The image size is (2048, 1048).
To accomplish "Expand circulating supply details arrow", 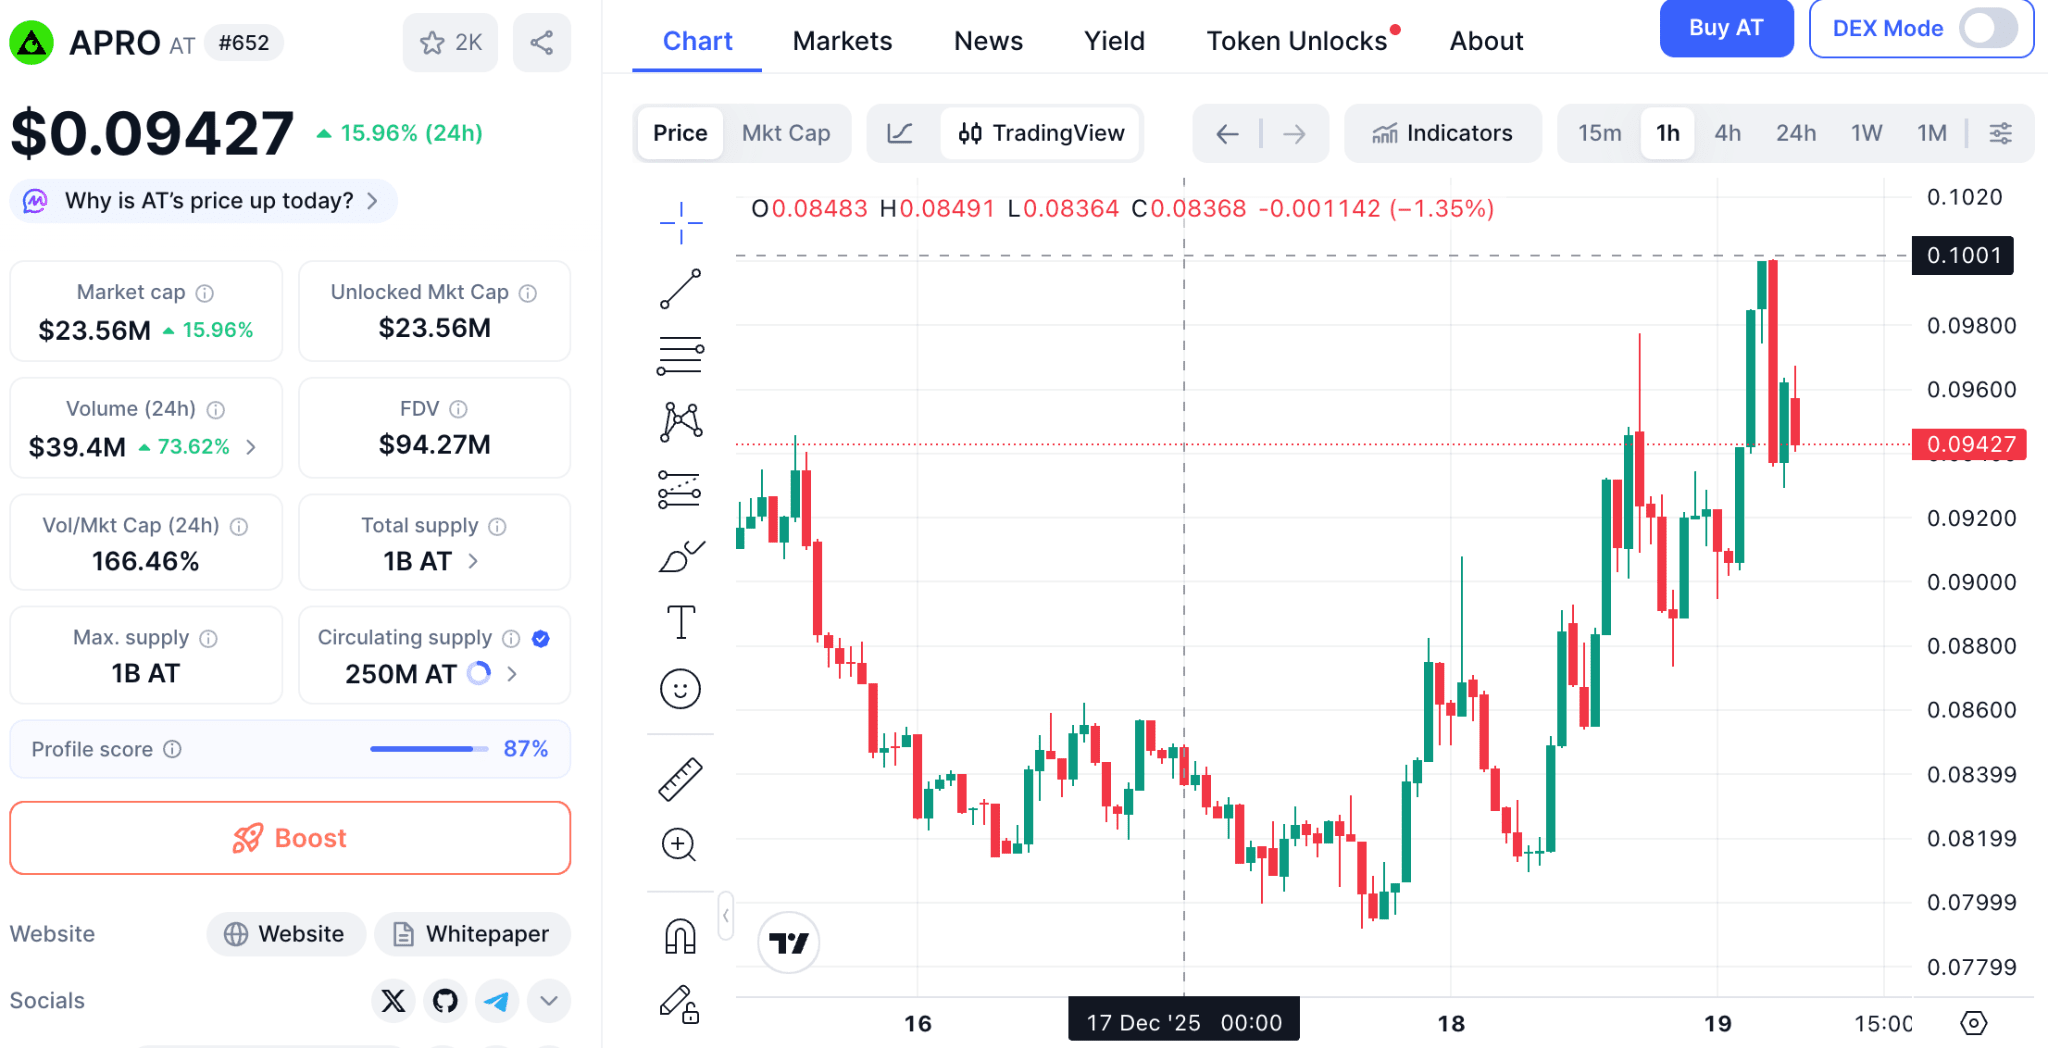I will [x=512, y=674].
